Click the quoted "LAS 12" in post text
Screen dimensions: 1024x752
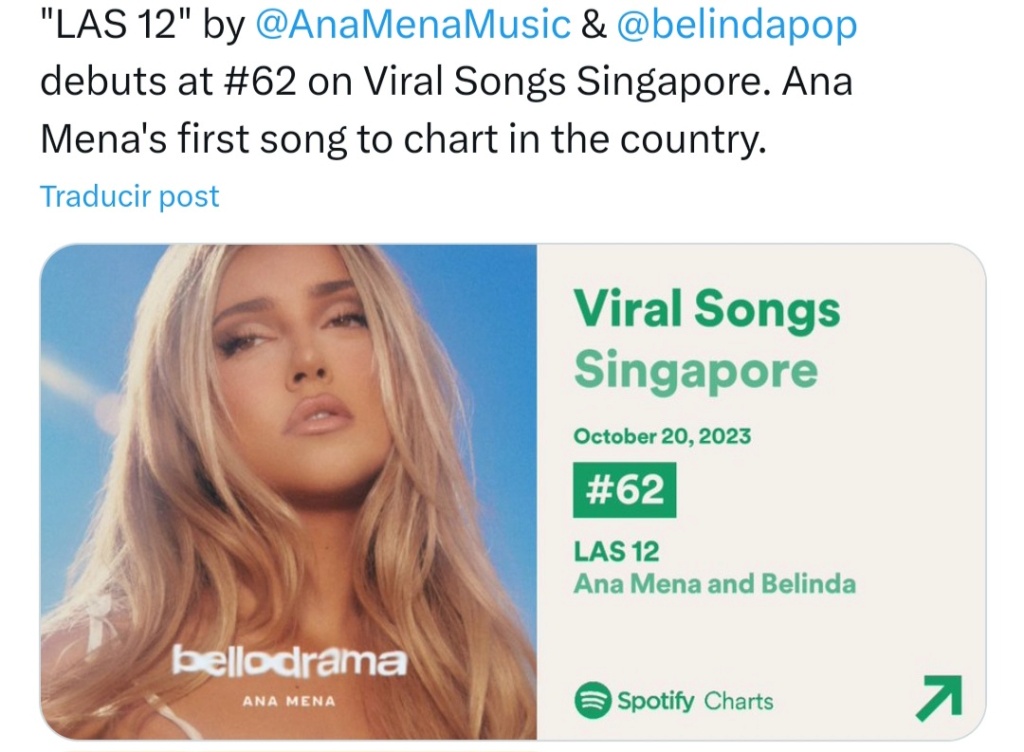coord(108,25)
